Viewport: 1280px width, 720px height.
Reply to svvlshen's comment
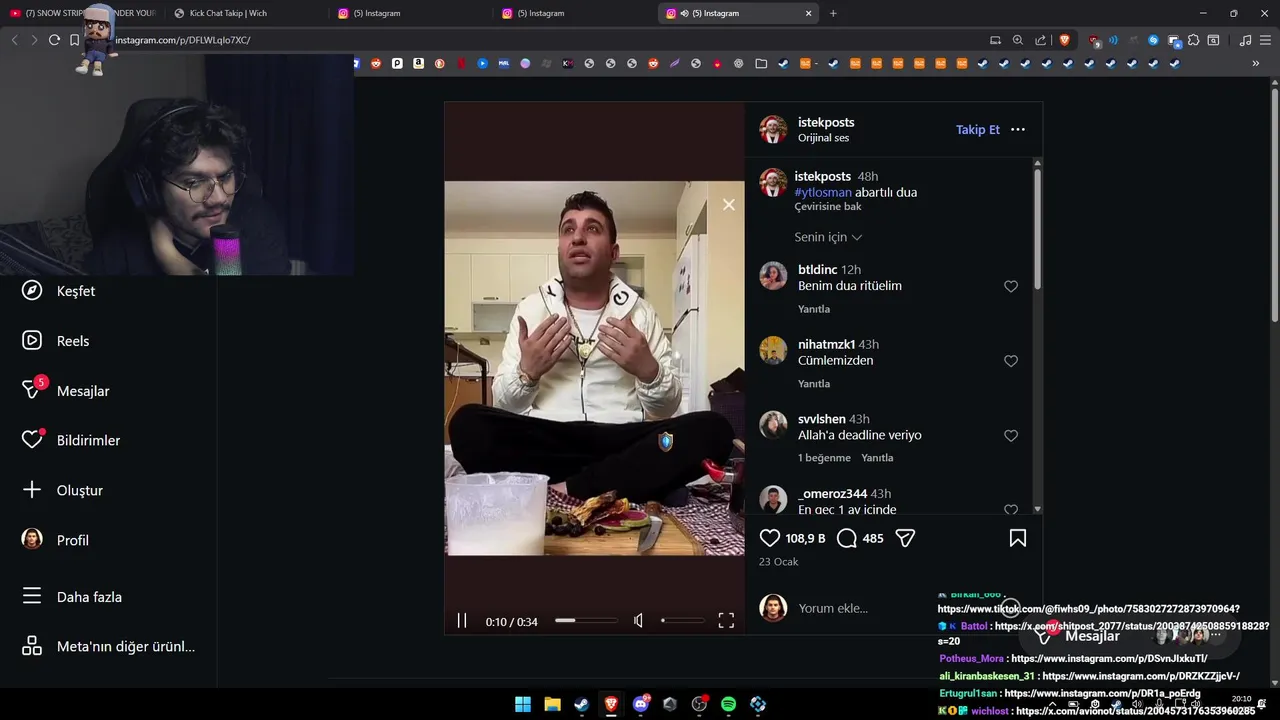tap(877, 458)
